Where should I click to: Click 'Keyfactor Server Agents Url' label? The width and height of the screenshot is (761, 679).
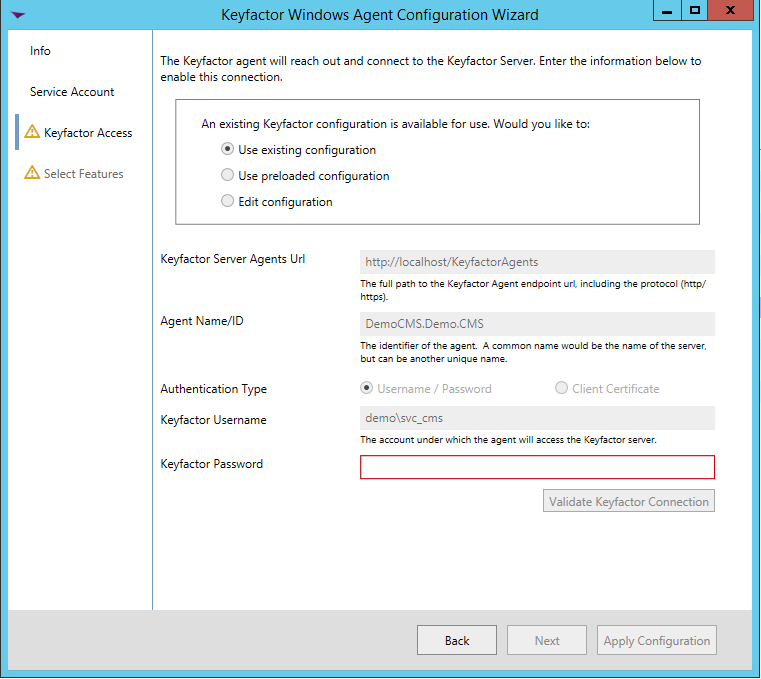[x=232, y=259]
